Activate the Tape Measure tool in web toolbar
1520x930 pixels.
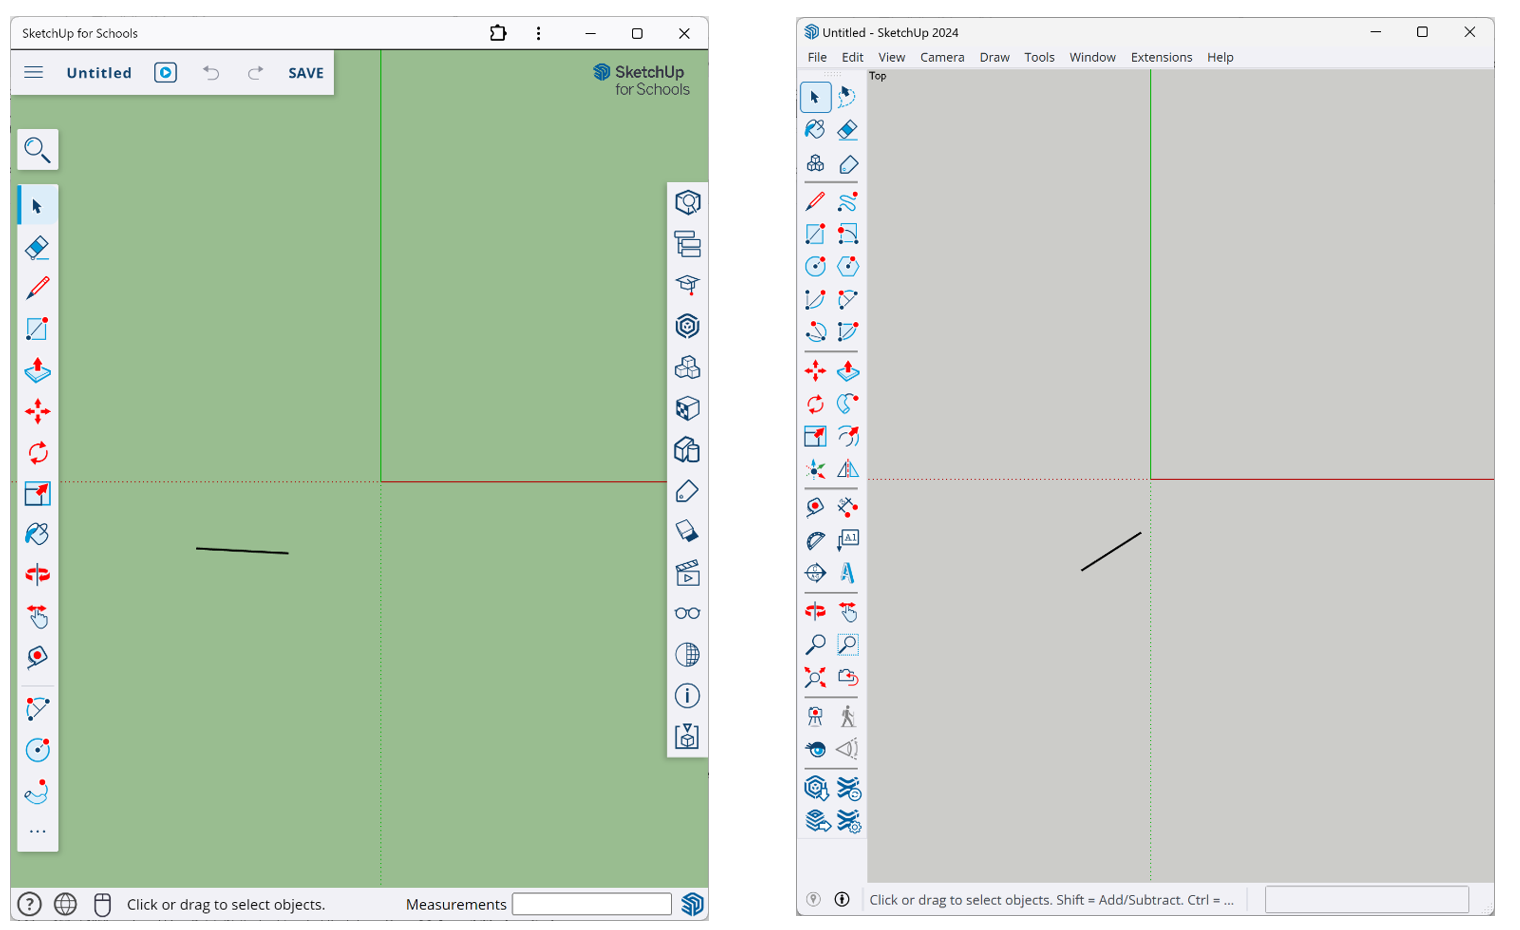tap(37, 657)
